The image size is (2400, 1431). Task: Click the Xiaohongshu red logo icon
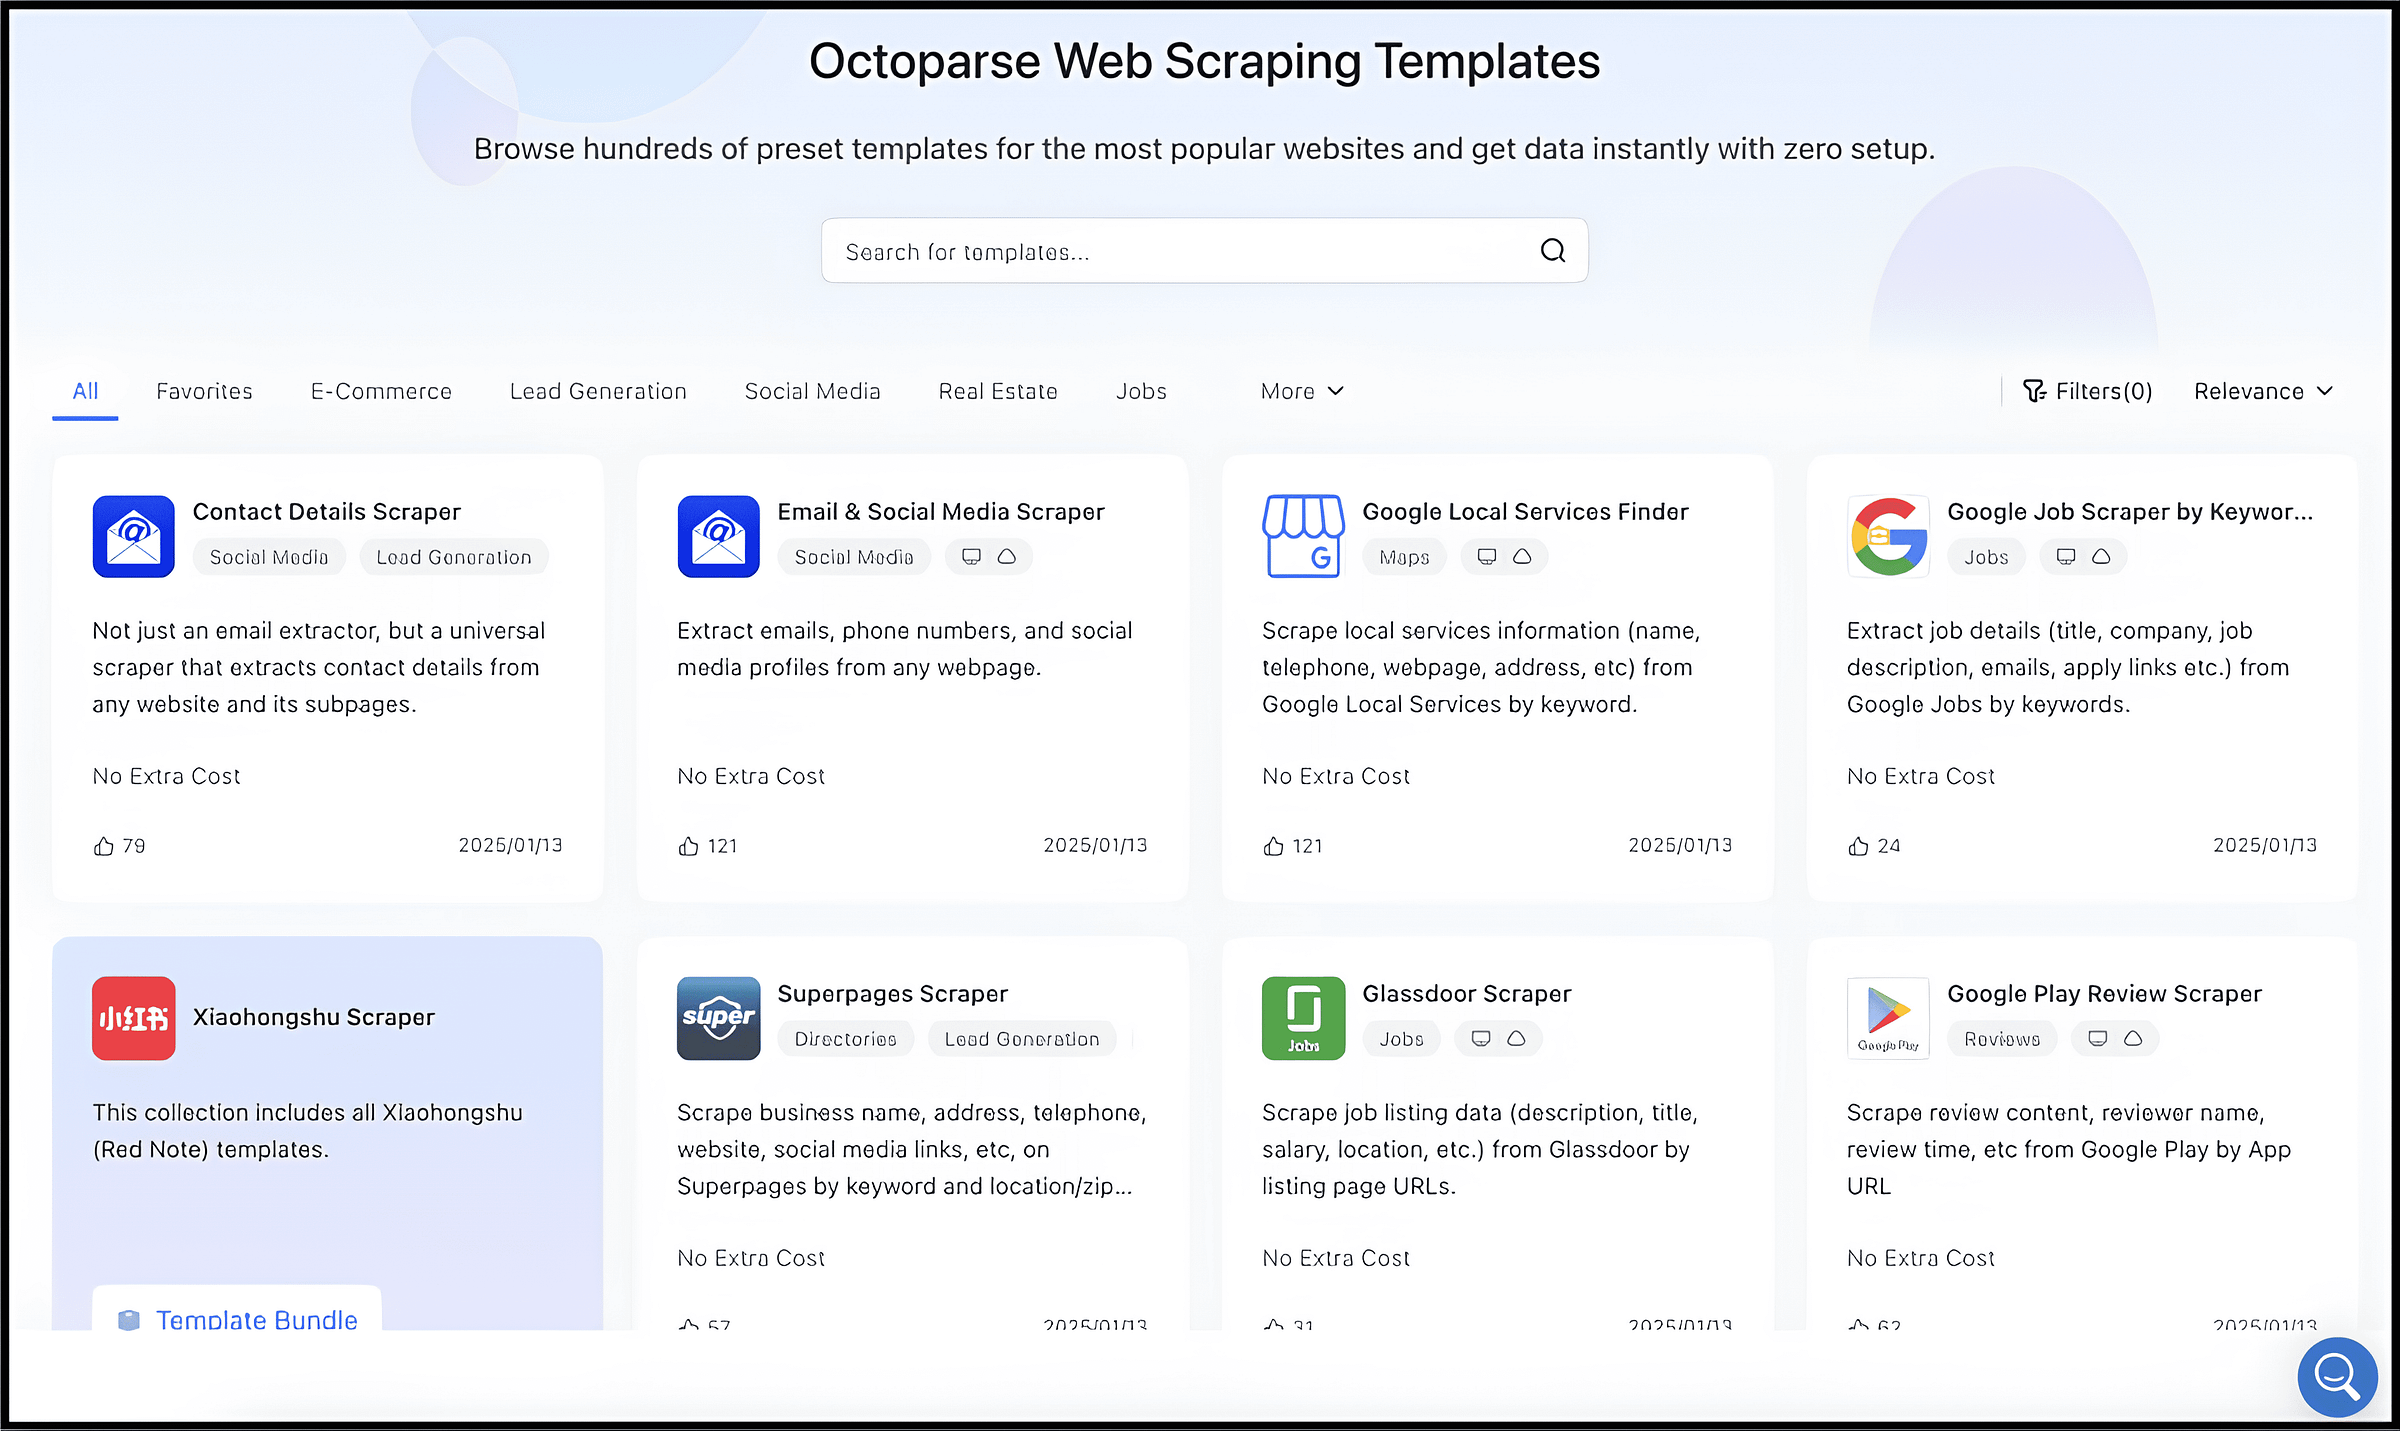[133, 1018]
